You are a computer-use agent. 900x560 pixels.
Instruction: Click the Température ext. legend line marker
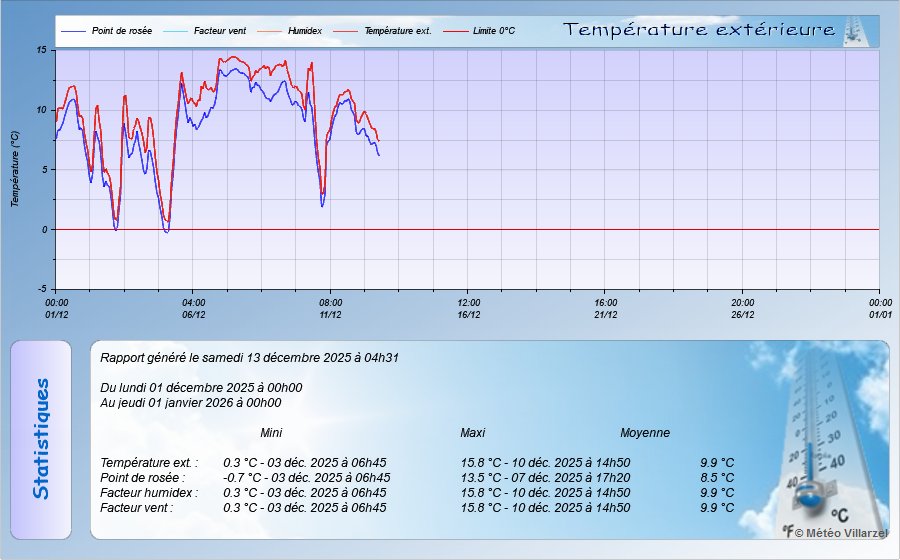[345, 31]
